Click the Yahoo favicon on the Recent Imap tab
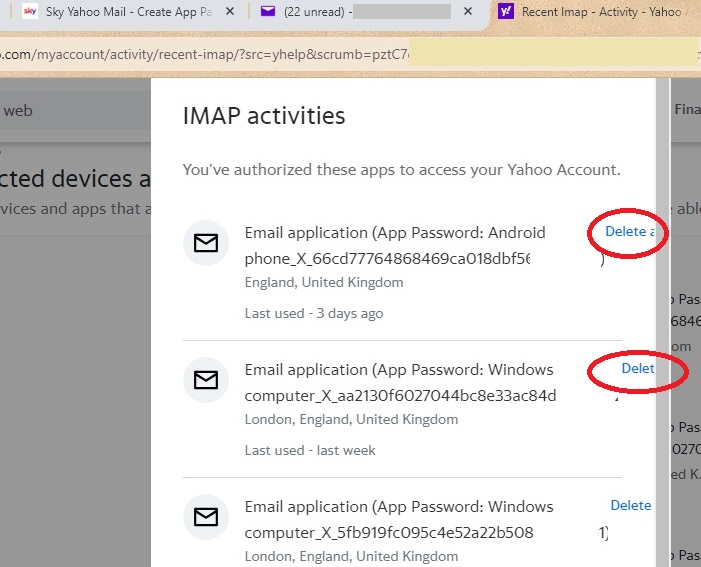 point(506,12)
